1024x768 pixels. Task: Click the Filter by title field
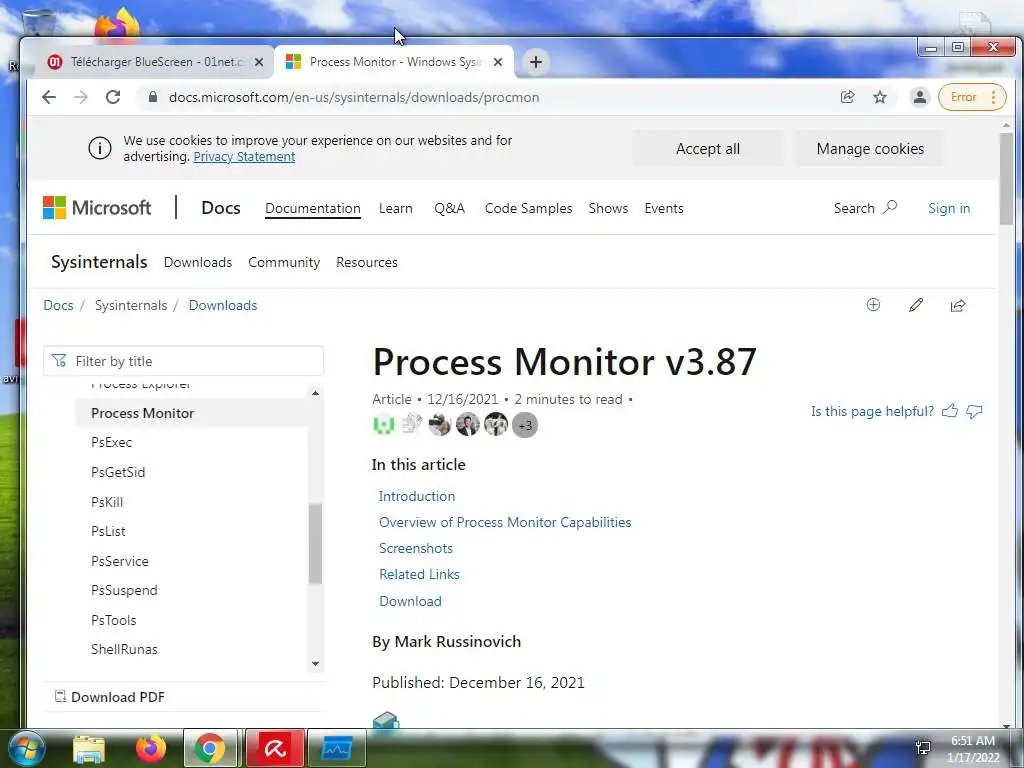click(x=184, y=361)
